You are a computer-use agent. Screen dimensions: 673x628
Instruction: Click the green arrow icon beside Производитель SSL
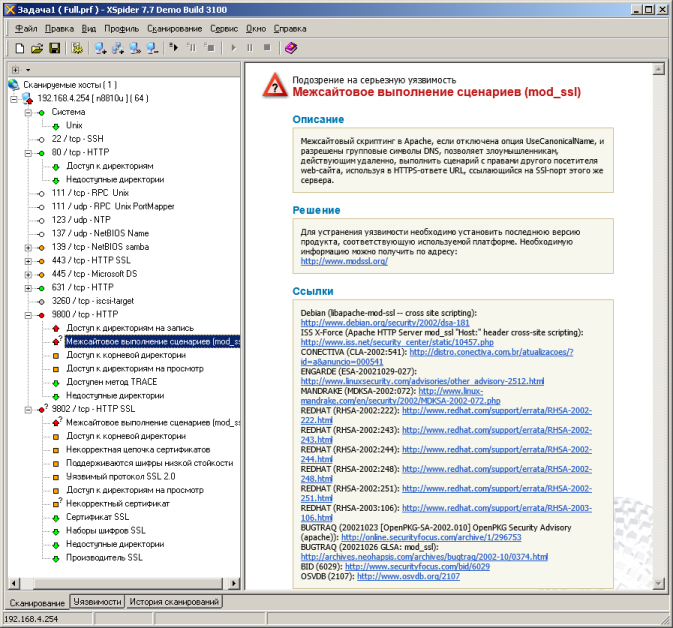click(x=56, y=558)
